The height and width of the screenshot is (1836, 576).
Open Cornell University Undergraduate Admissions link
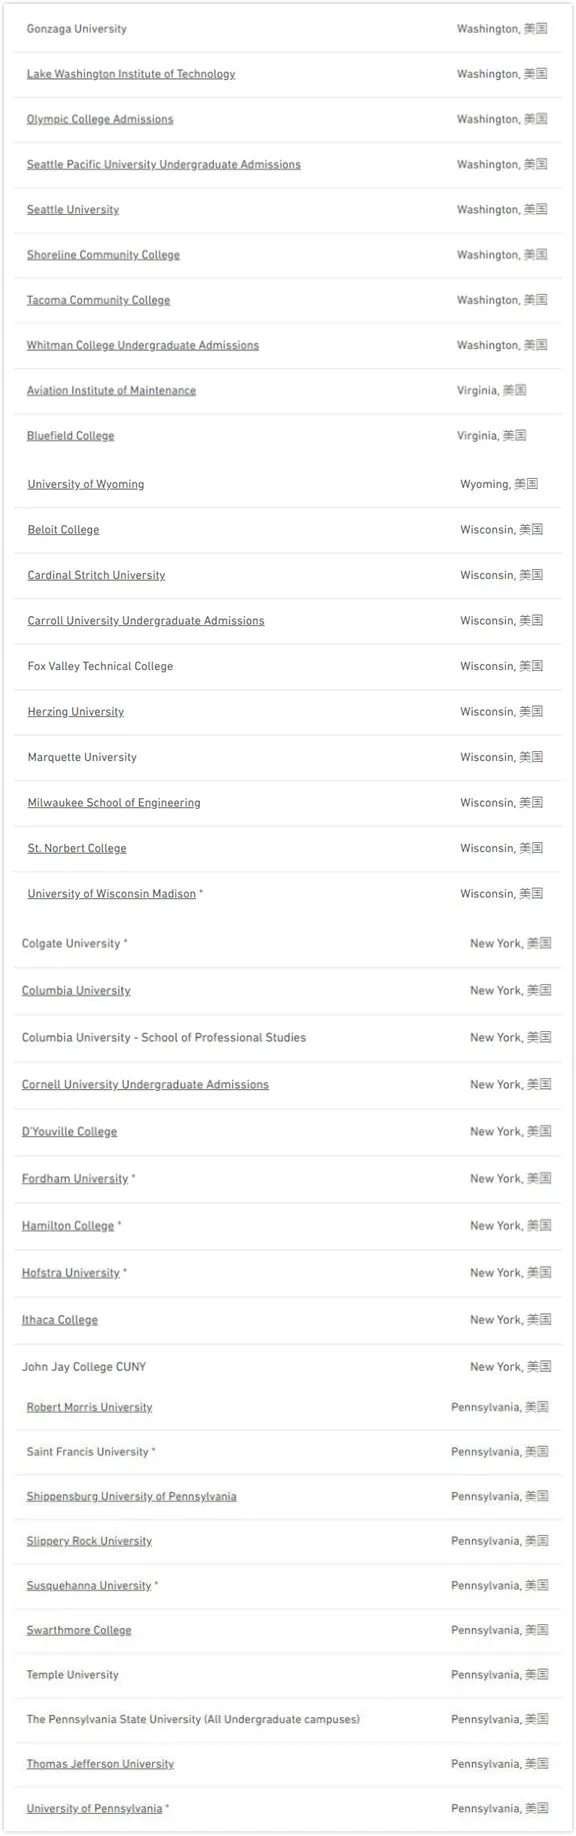pos(145,1085)
